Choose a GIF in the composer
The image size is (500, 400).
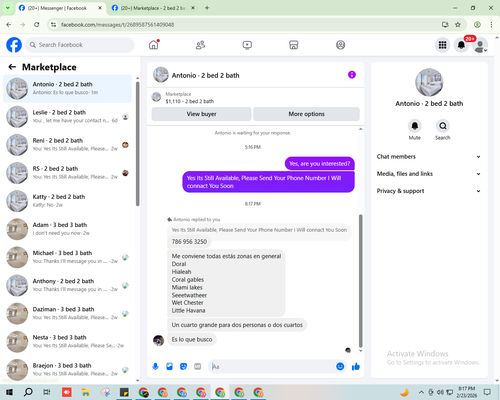tap(197, 367)
